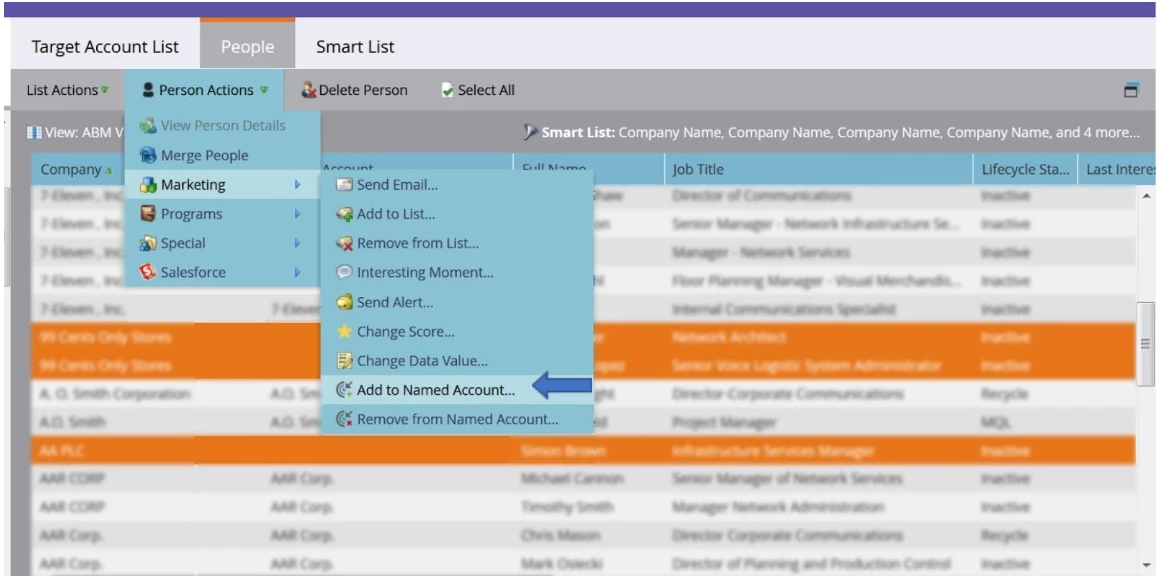Image resolution: width=1158 pixels, height=580 pixels.
Task: Click the Interesting Moment speech bubble icon
Action: click(344, 273)
